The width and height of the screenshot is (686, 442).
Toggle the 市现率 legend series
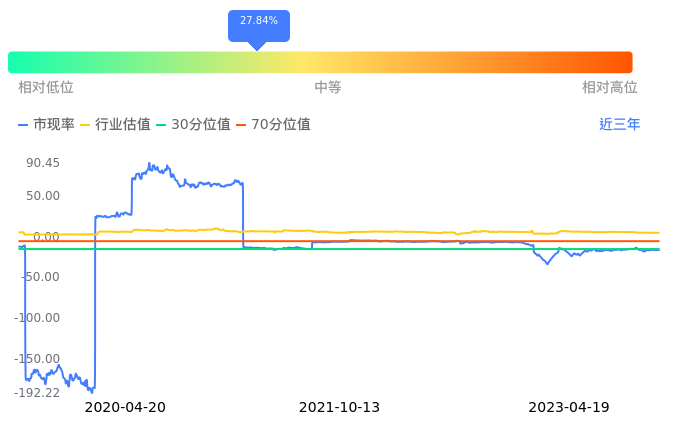click(x=47, y=125)
